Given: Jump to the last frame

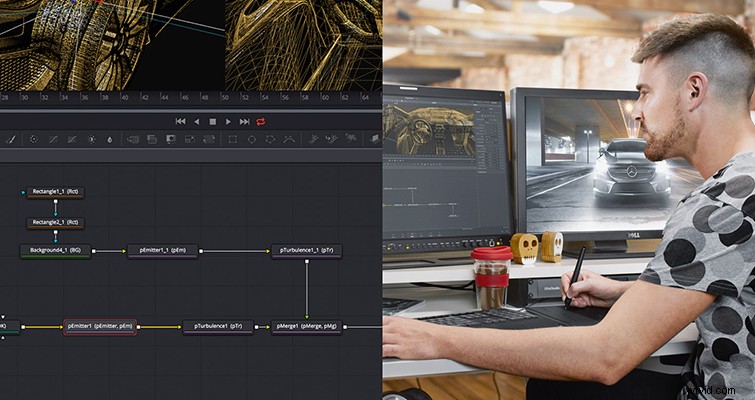Looking at the screenshot, I should click(x=245, y=122).
